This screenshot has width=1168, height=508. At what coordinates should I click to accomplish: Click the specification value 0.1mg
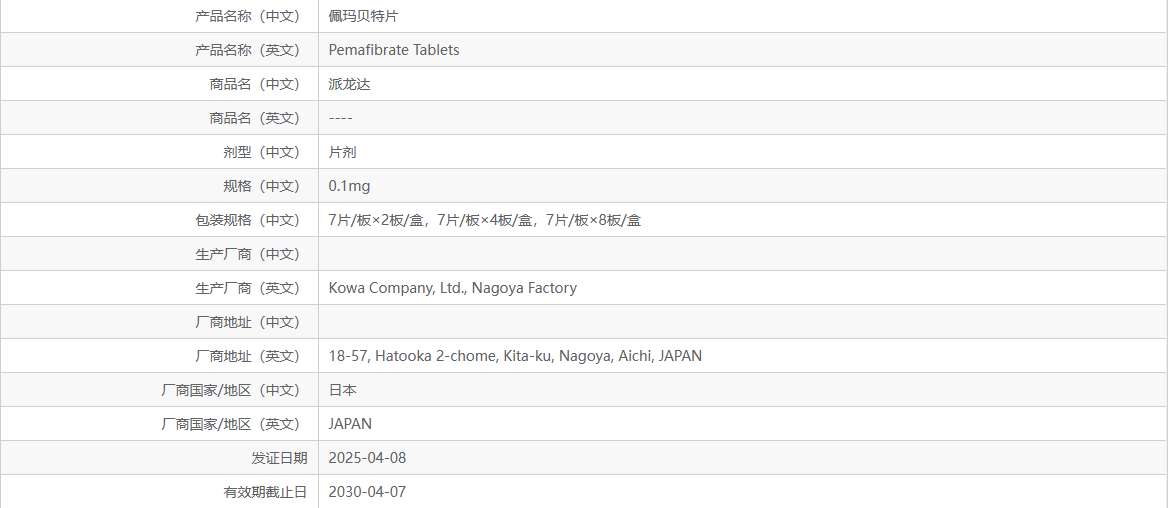pos(349,186)
